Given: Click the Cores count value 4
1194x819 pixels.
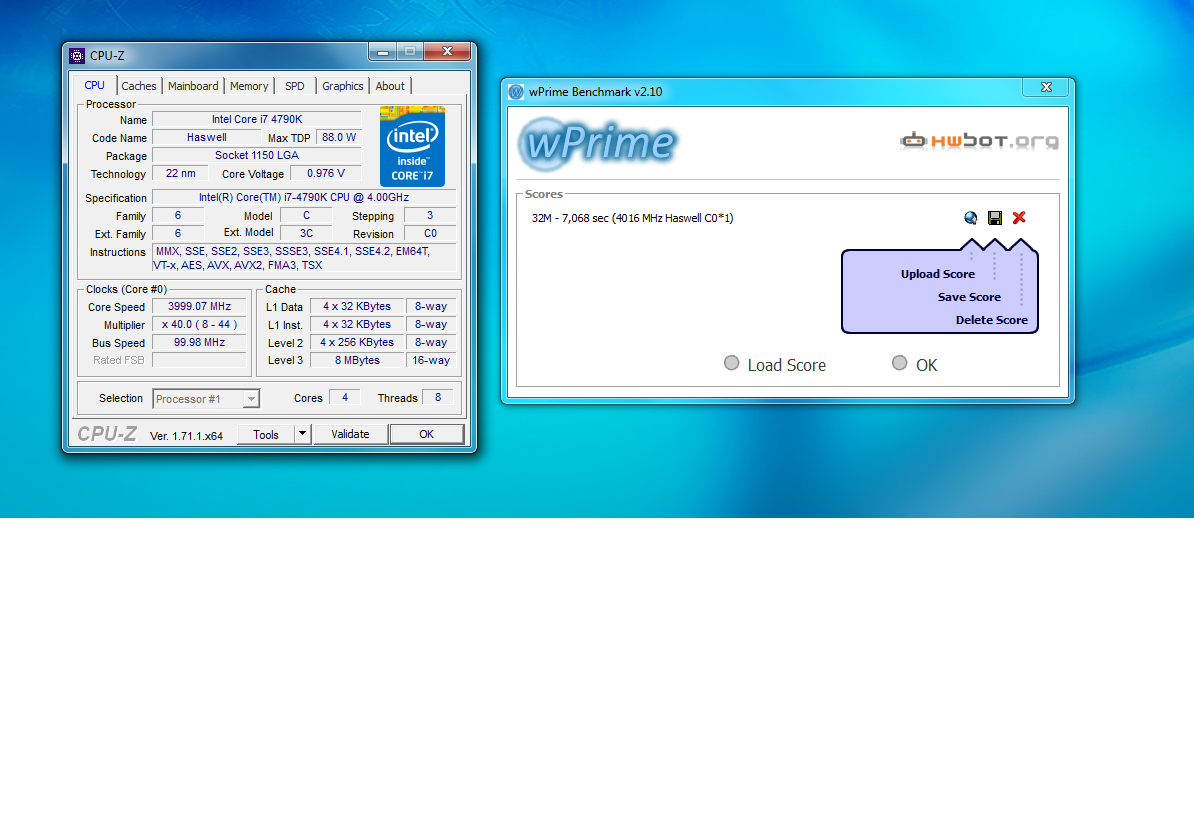Looking at the screenshot, I should [x=345, y=397].
